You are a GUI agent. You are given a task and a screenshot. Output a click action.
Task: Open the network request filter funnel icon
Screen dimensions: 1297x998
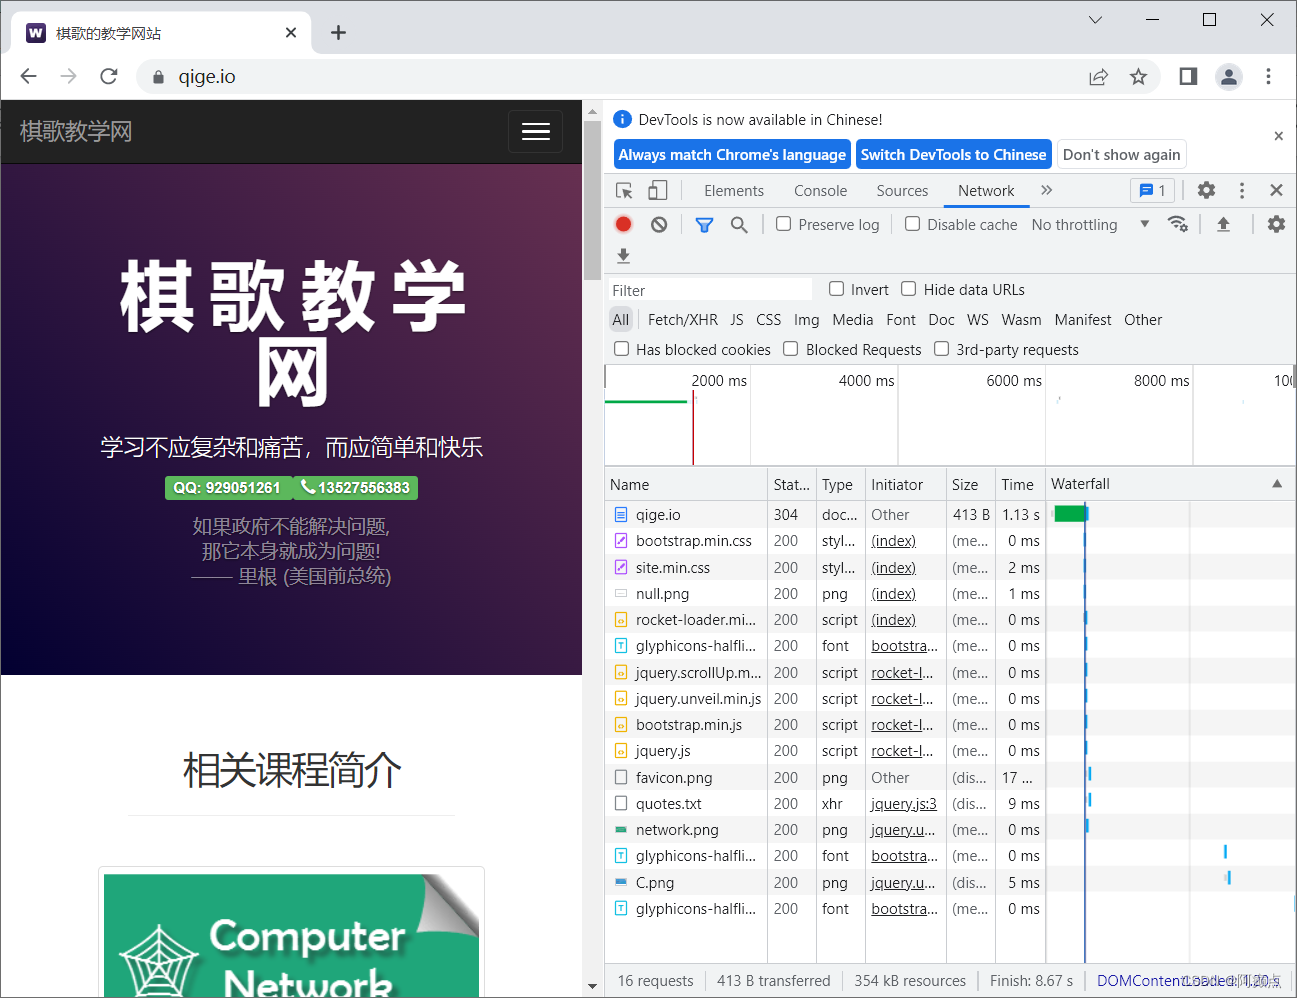[704, 224]
